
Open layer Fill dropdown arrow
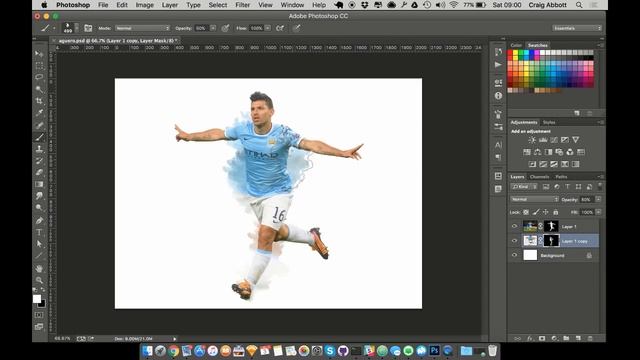[598, 212]
